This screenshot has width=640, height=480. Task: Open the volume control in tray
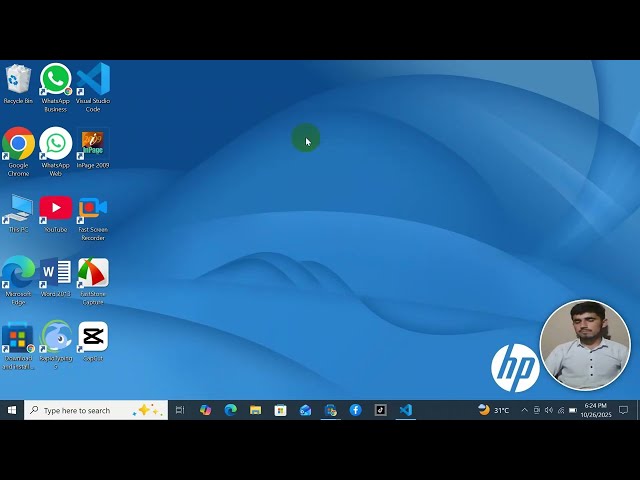tap(549, 410)
